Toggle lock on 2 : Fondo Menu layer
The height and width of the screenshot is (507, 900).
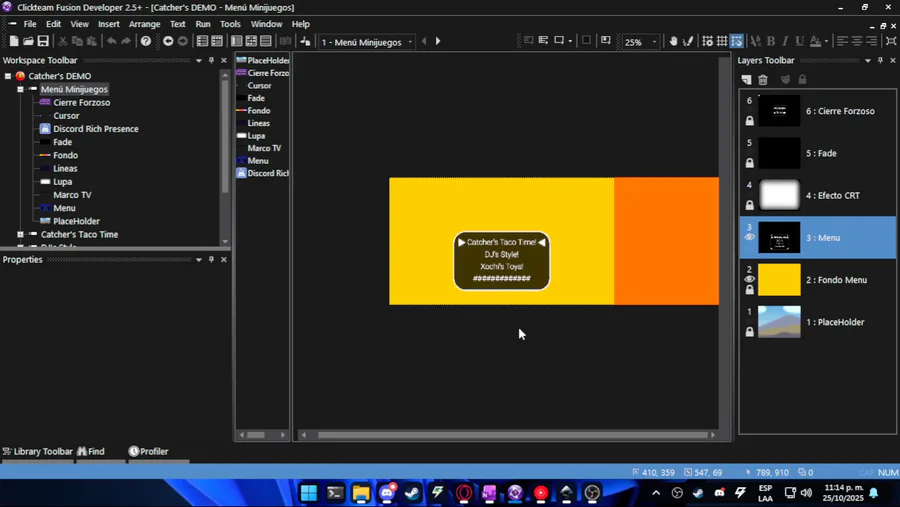point(750,290)
